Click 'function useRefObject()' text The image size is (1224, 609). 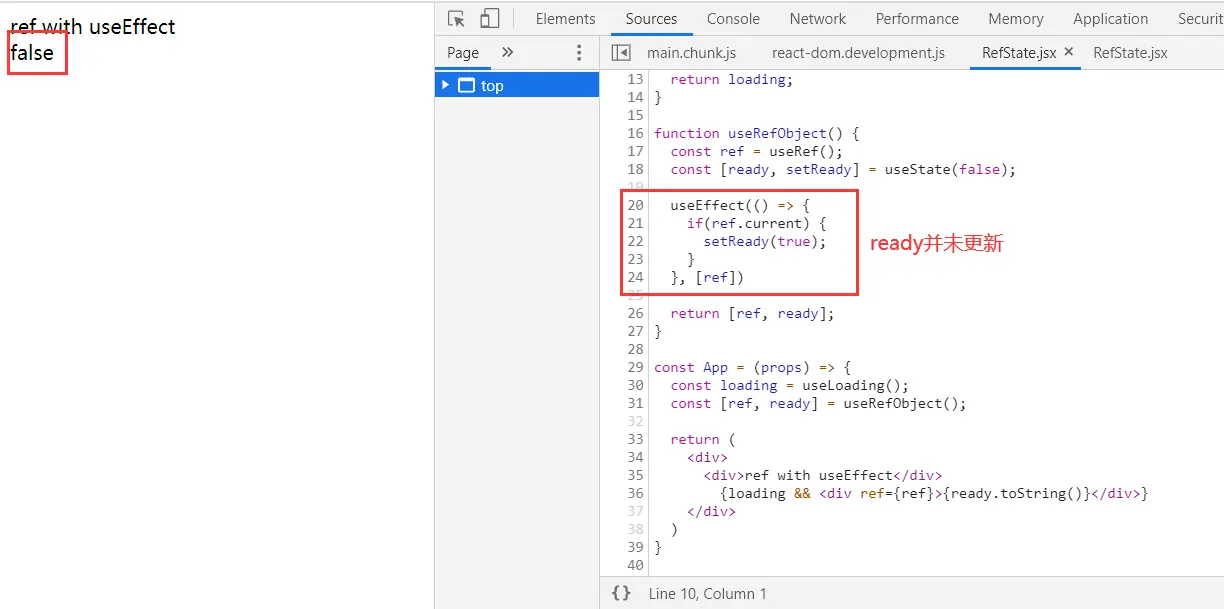[749, 134]
